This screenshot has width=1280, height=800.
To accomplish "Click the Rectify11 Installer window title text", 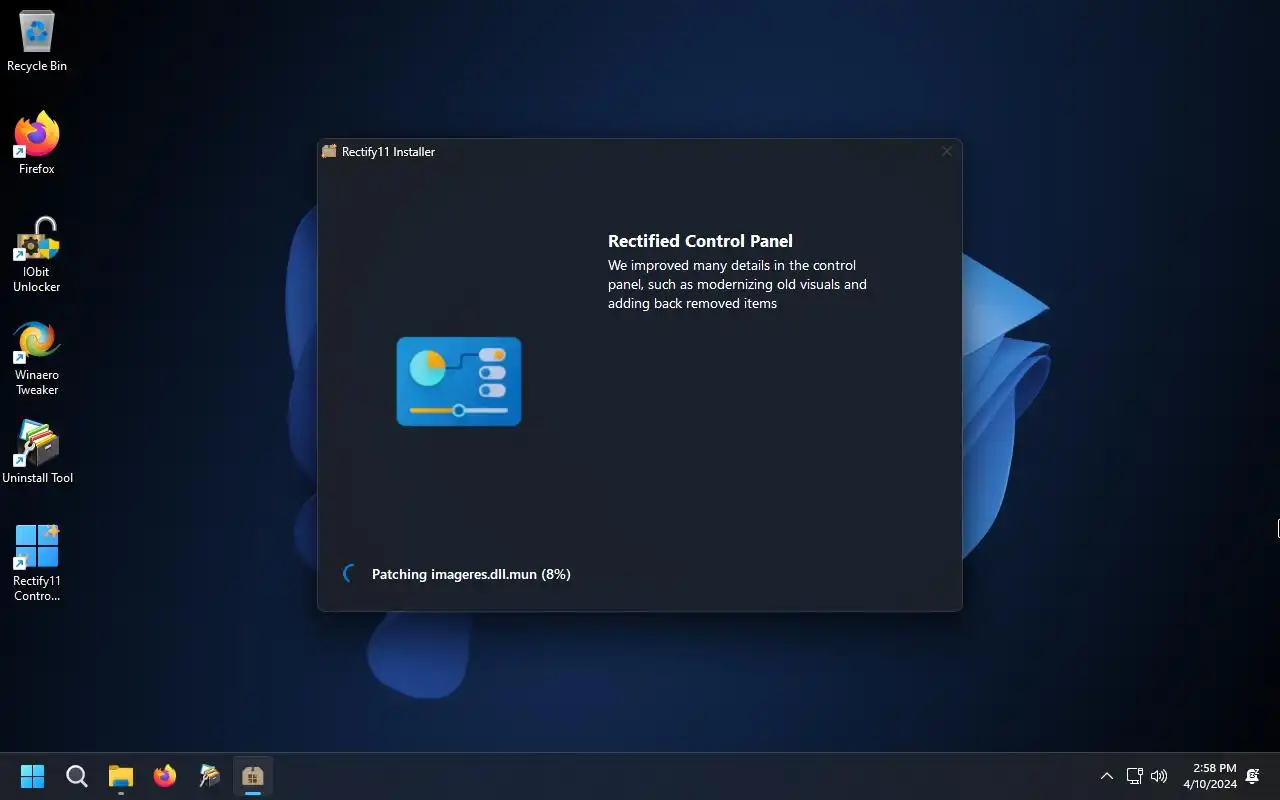I will tap(388, 152).
